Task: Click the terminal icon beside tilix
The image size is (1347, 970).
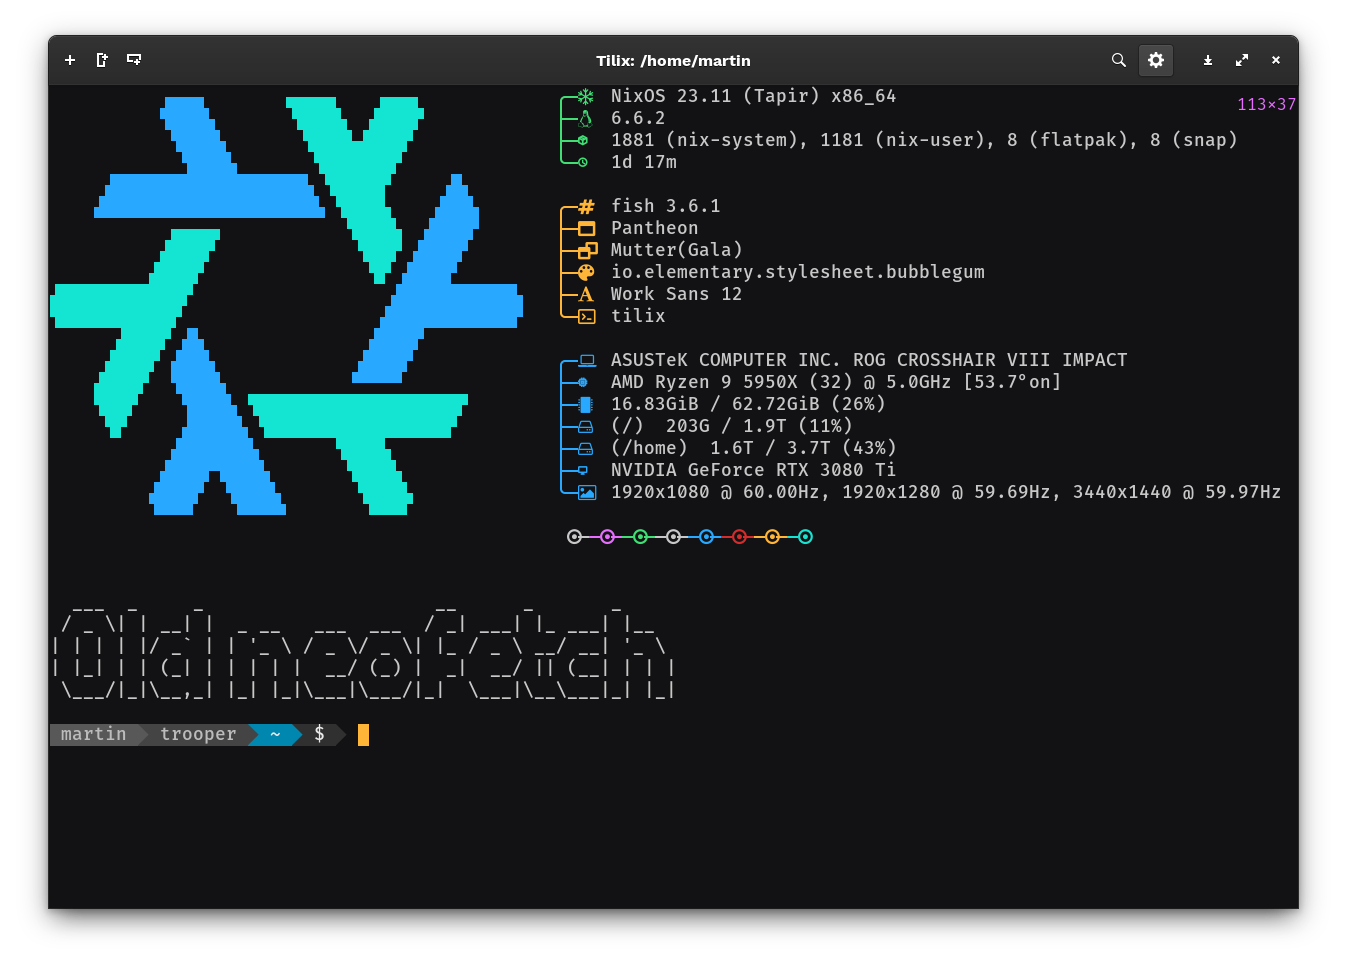Action: pos(586,317)
